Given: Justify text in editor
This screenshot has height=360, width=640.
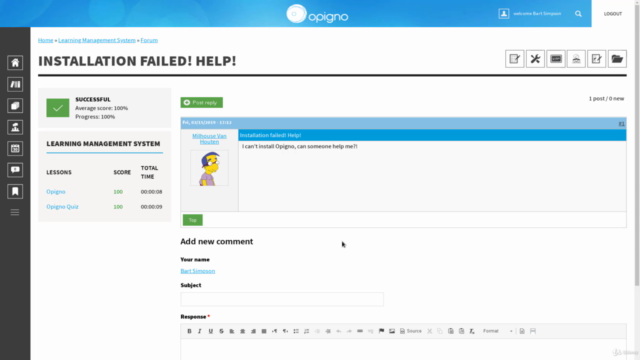Looking at the screenshot, I should (x=264, y=331).
